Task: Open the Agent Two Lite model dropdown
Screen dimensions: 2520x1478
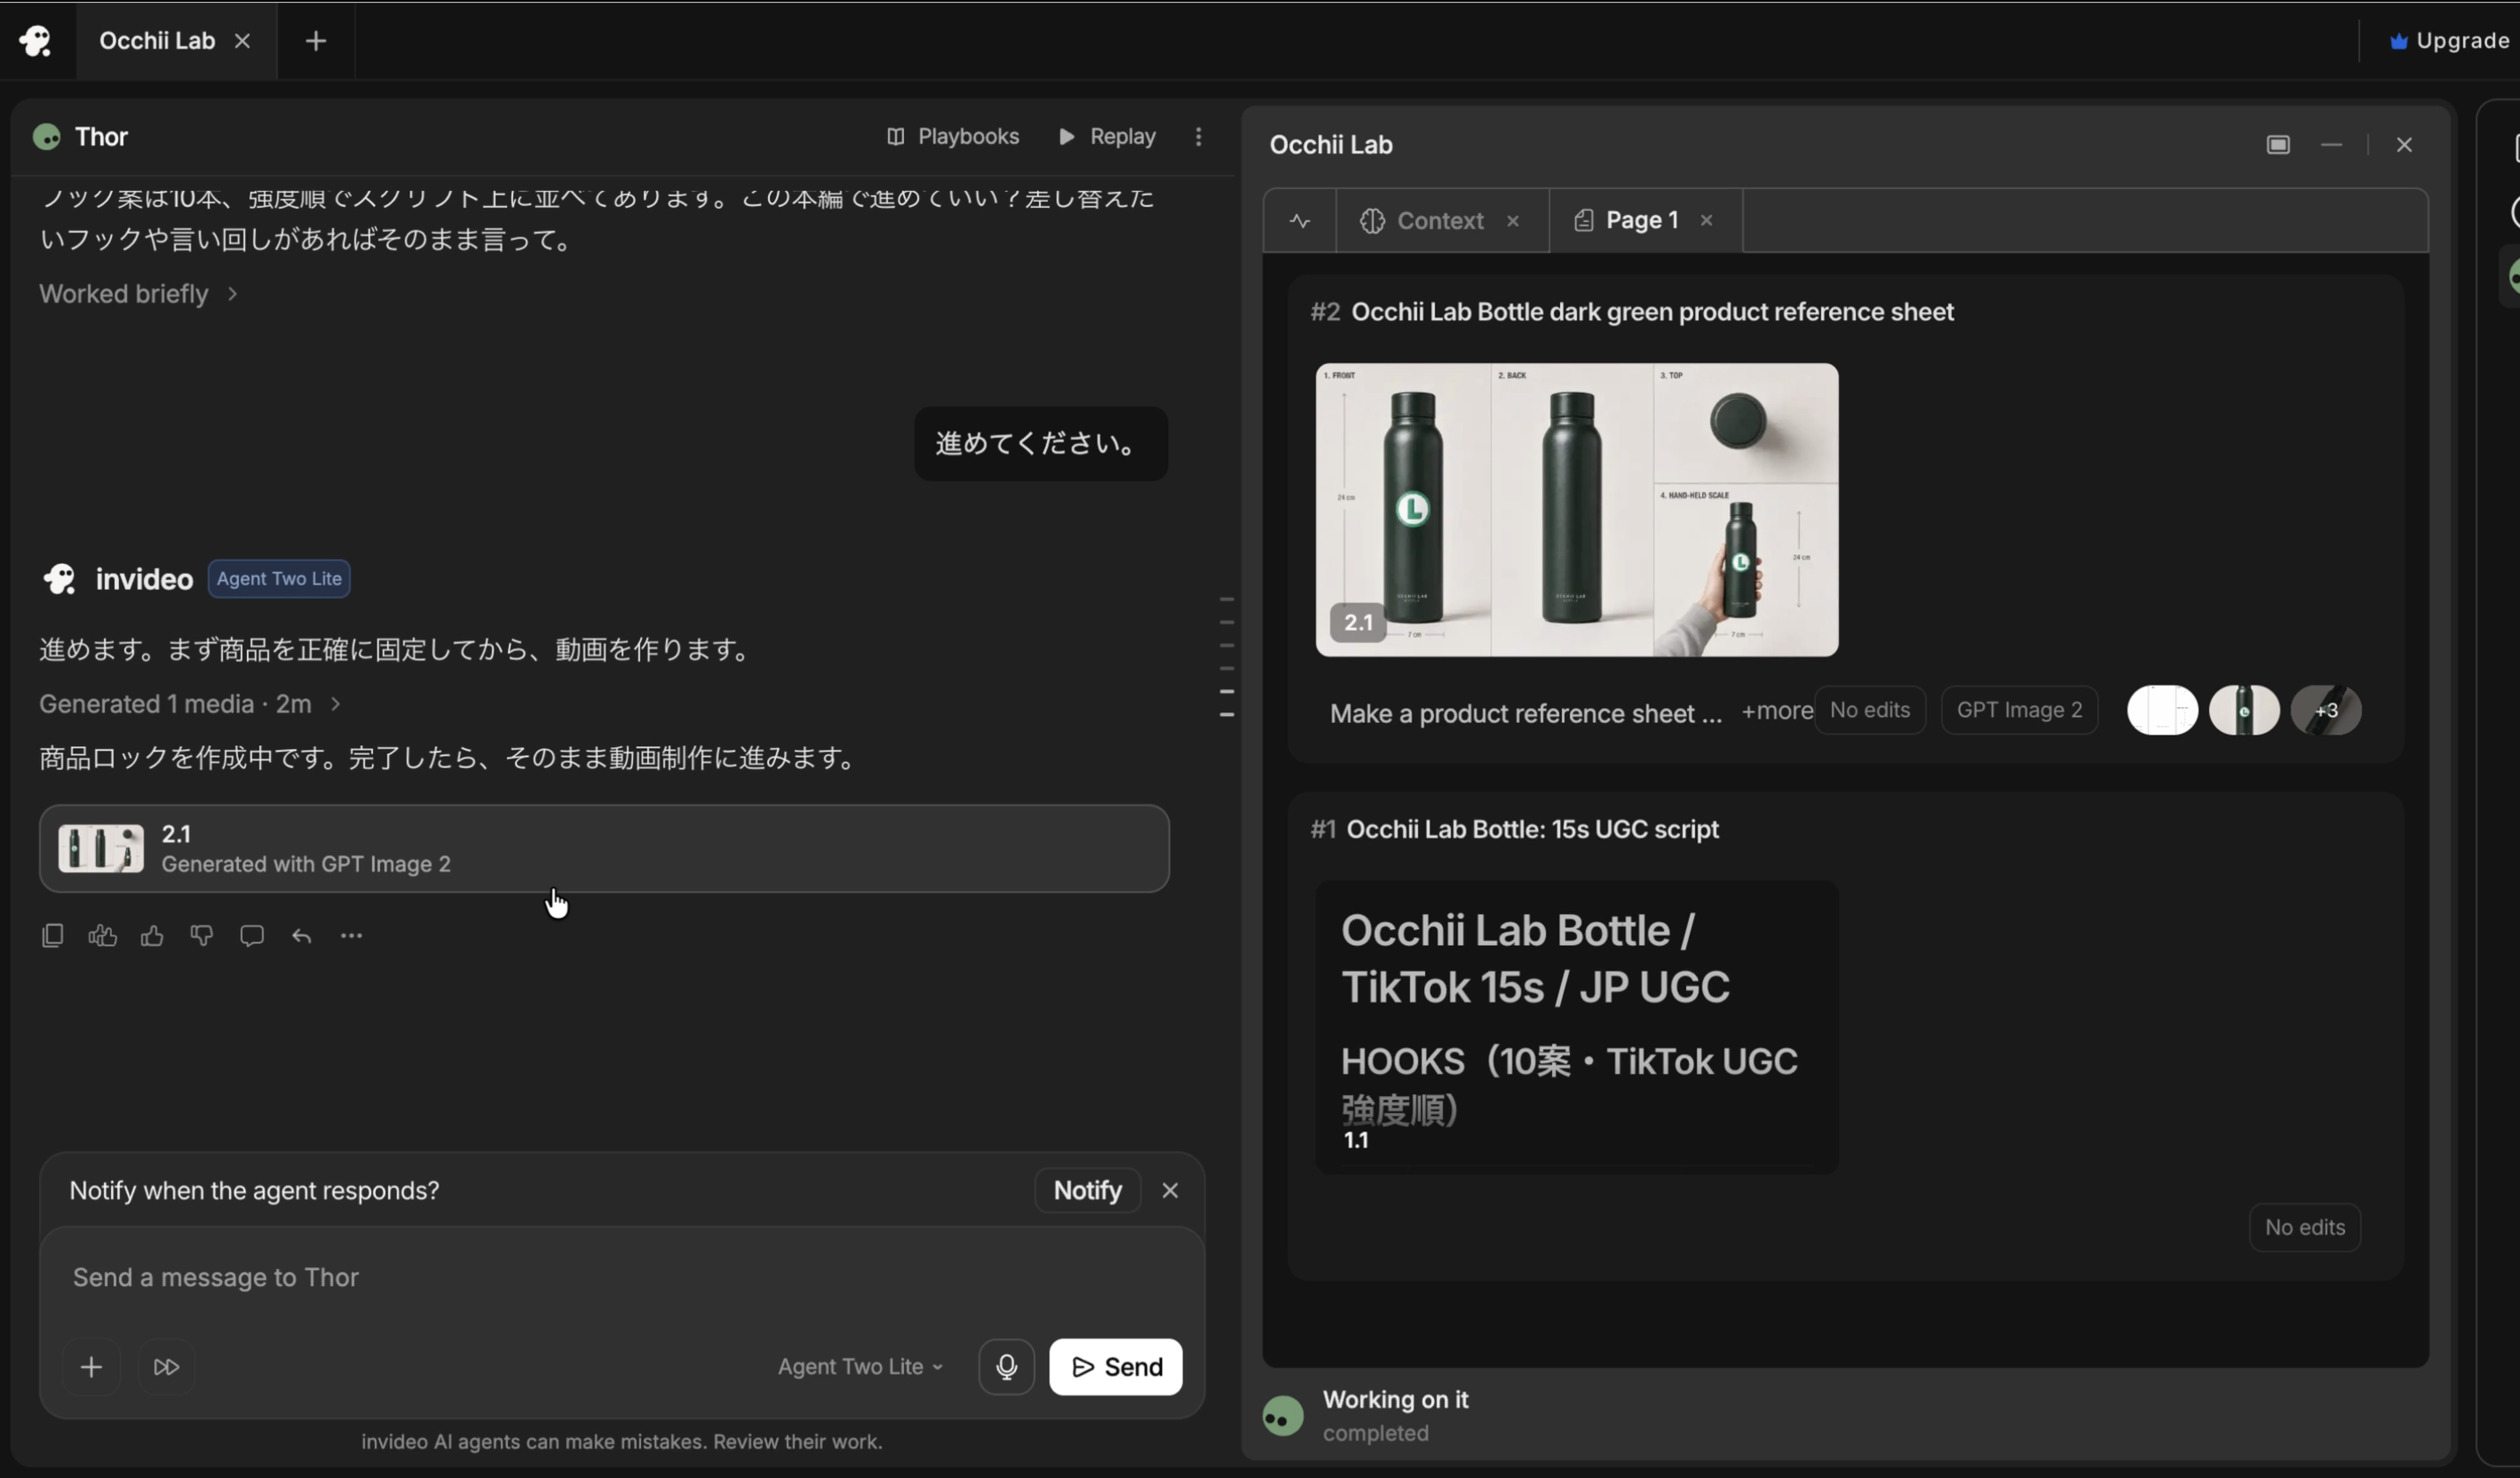Action: point(861,1367)
